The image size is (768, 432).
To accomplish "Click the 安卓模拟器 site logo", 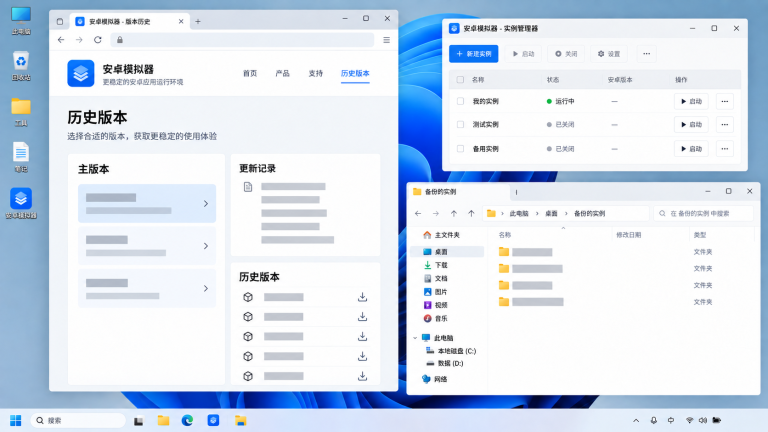I will [81, 73].
